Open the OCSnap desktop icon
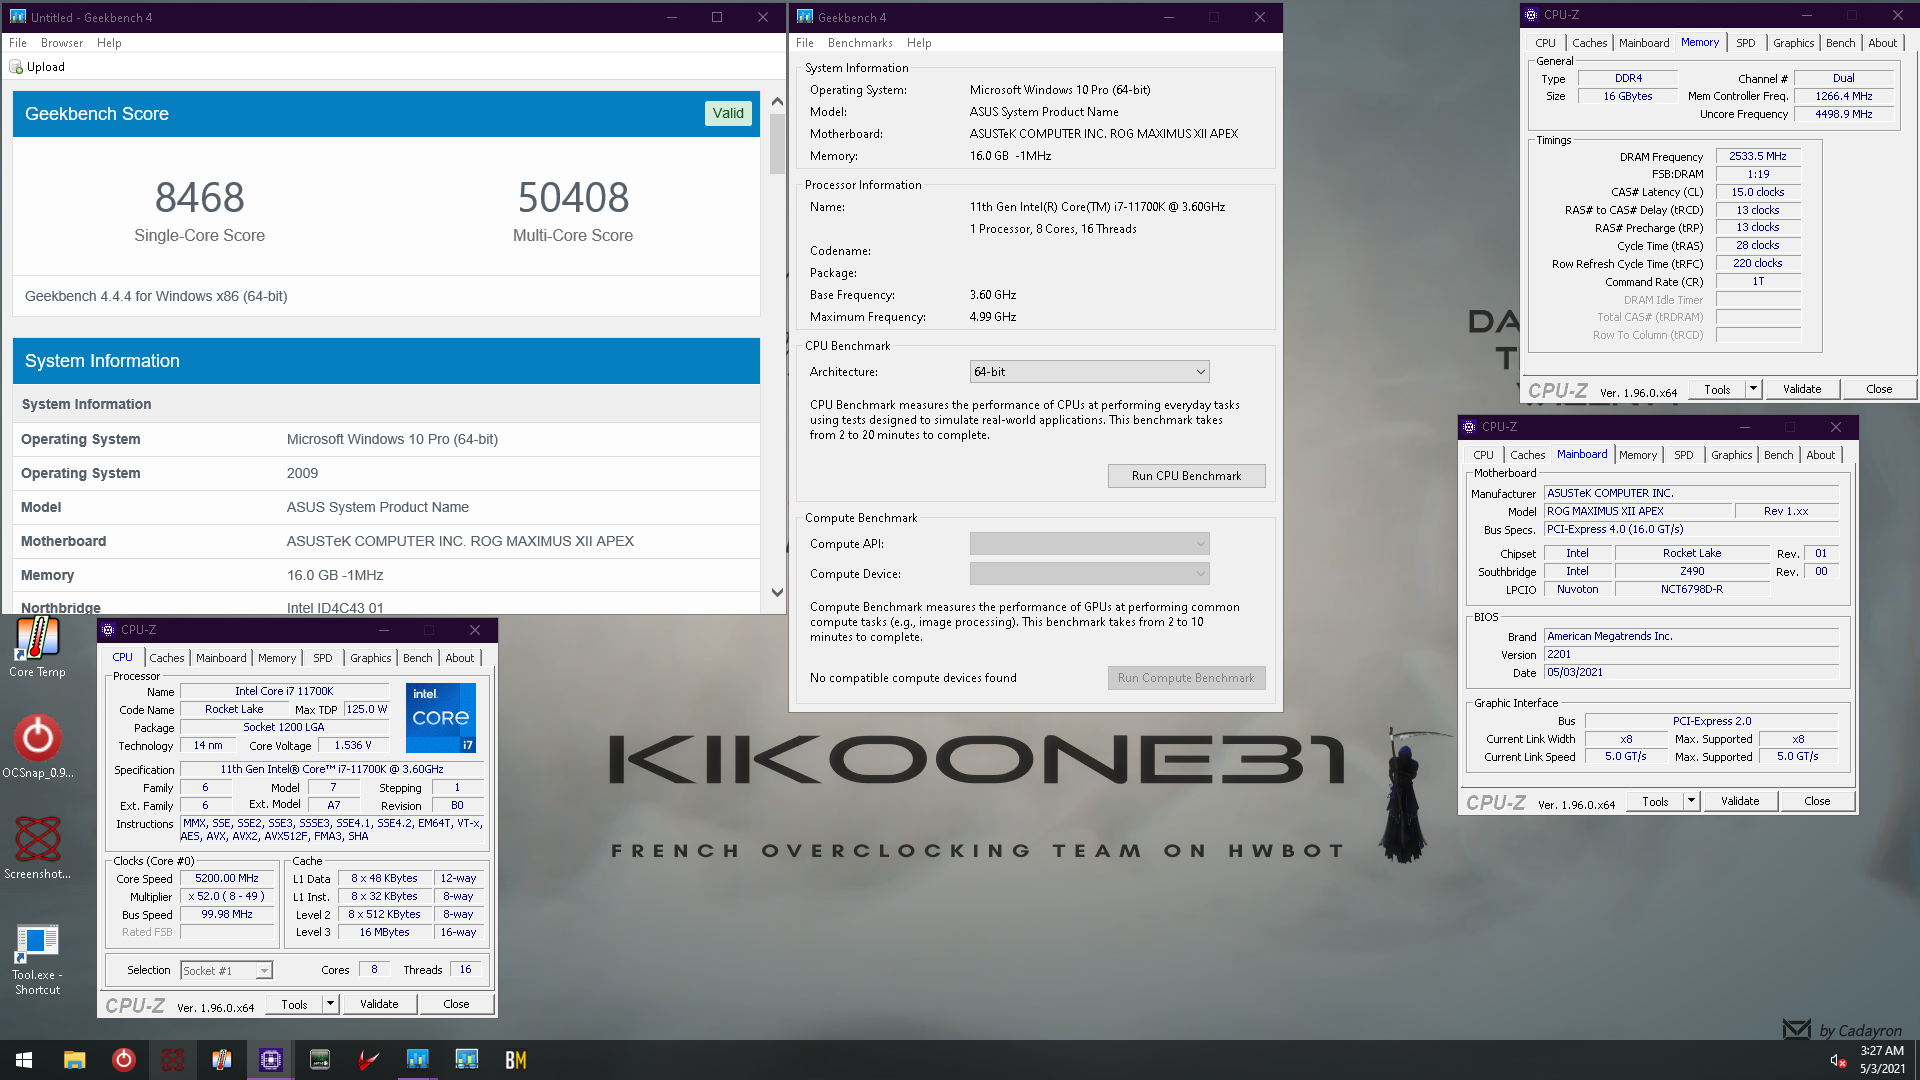Image resolution: width=1920 pixels, height=1080 pixels. pos(37,747)
